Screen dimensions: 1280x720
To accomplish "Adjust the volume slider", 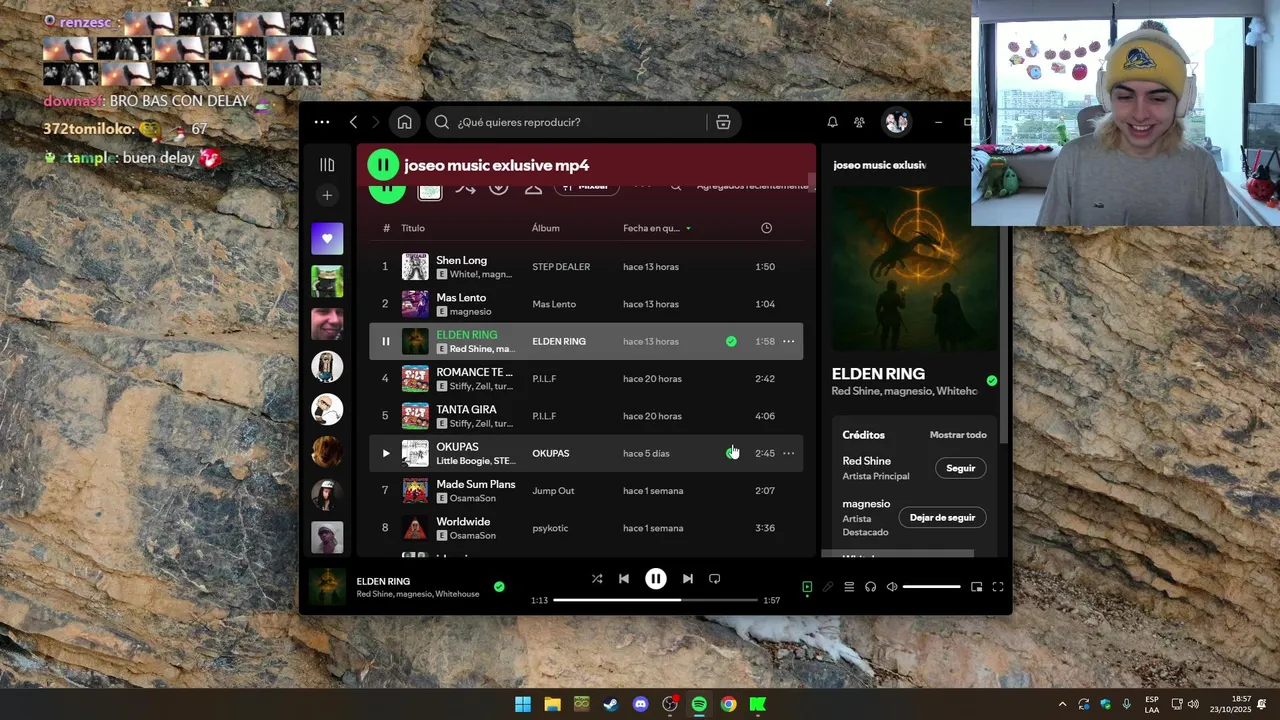I will click(x=932, y=587).
